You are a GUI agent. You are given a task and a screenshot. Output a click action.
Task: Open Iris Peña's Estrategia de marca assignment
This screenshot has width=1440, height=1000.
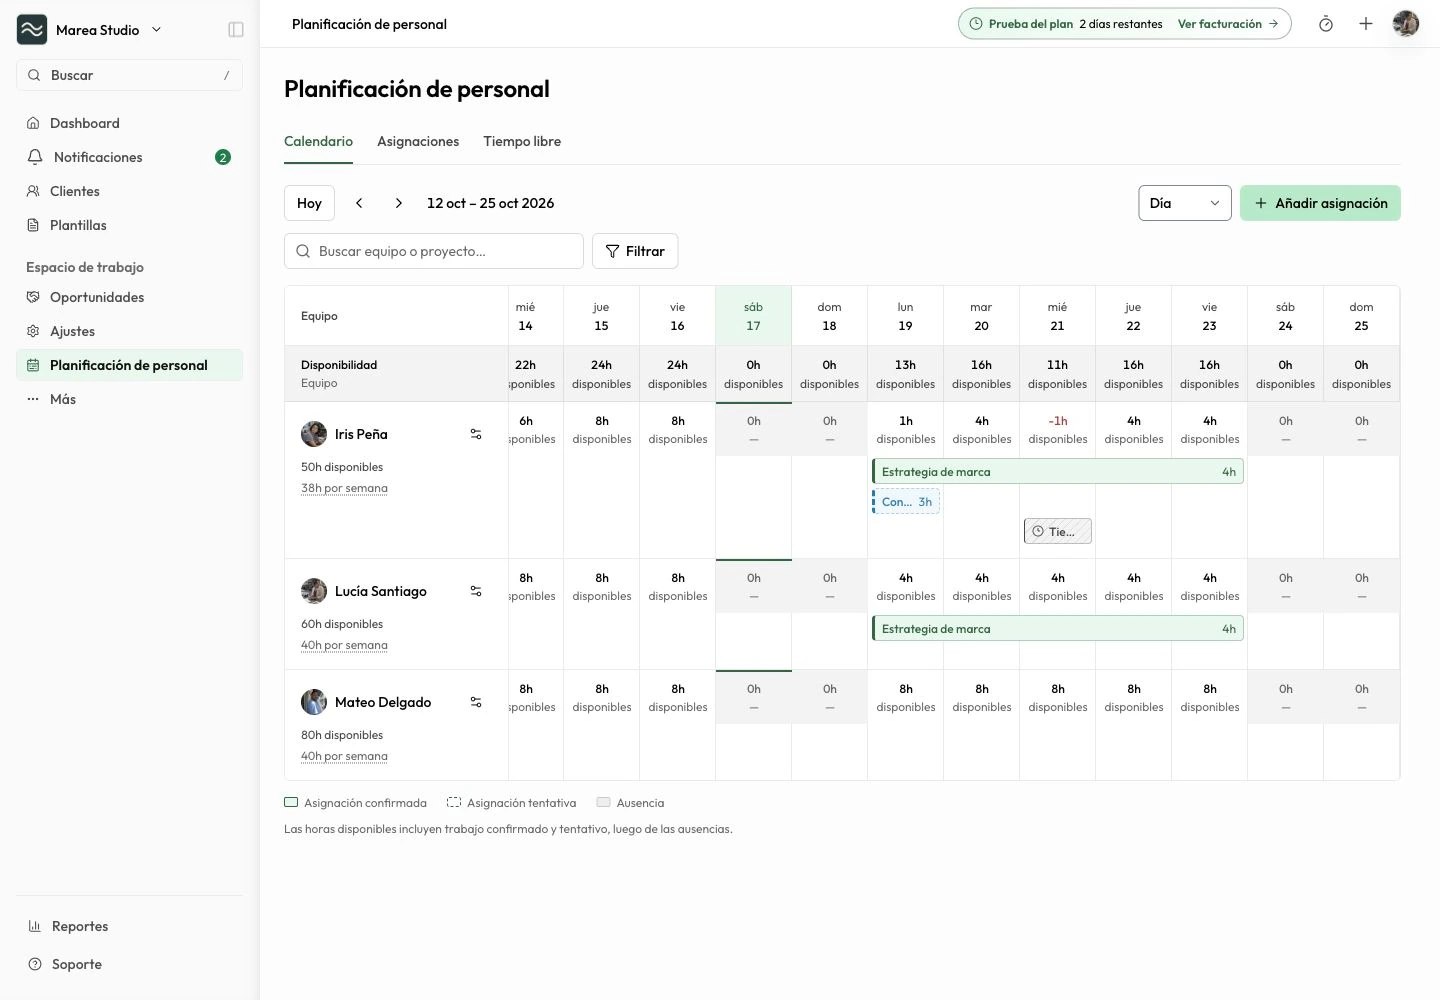1058,472
